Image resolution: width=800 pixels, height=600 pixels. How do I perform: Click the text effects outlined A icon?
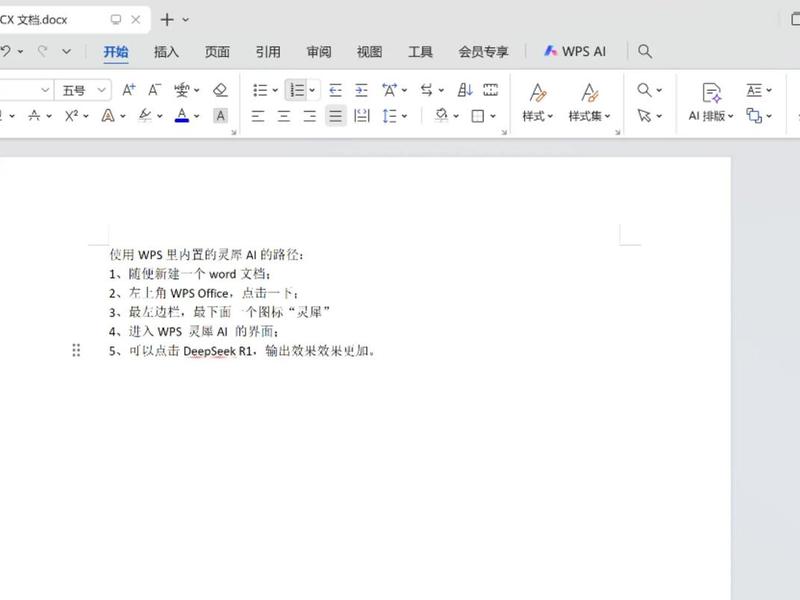[x=108, y=116]
